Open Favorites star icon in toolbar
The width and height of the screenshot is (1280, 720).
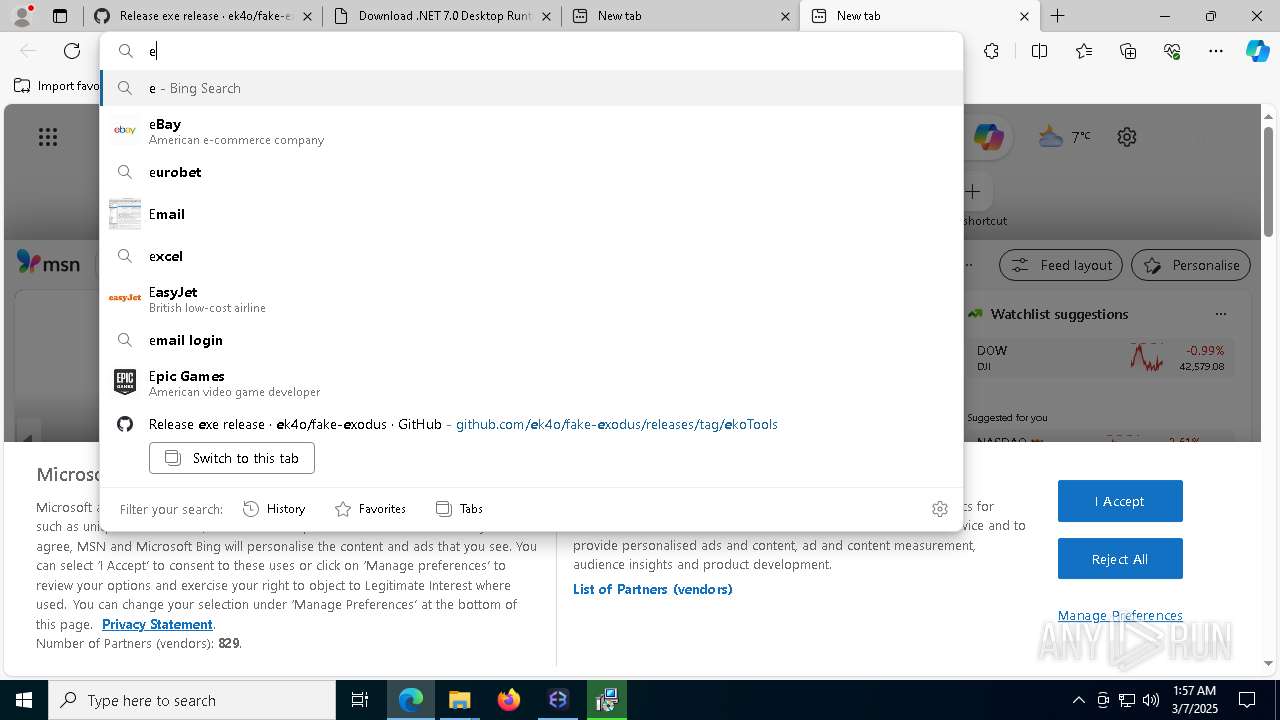point(1084,51)
